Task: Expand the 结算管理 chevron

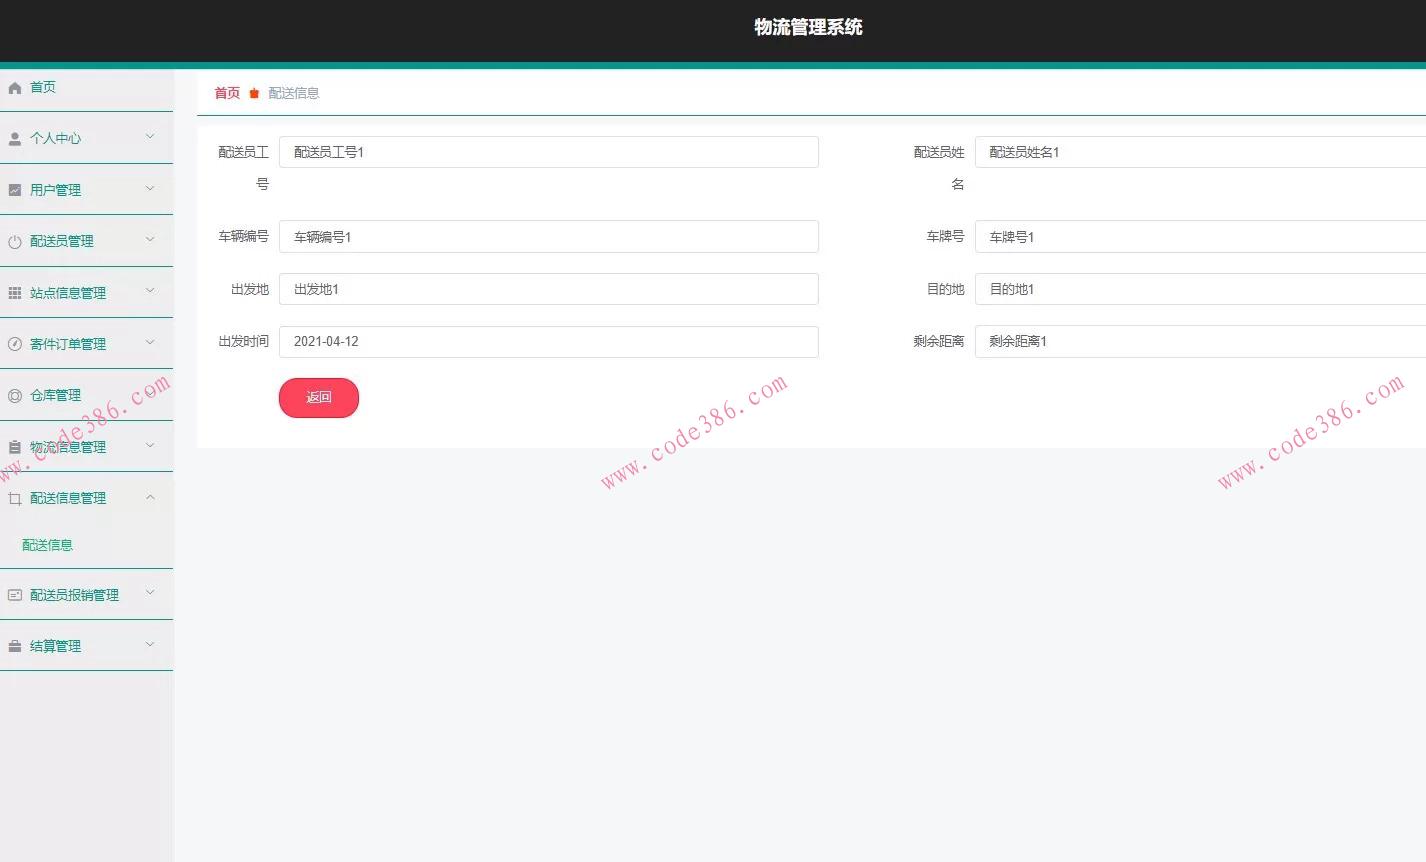Action: [x=150, y=644]
